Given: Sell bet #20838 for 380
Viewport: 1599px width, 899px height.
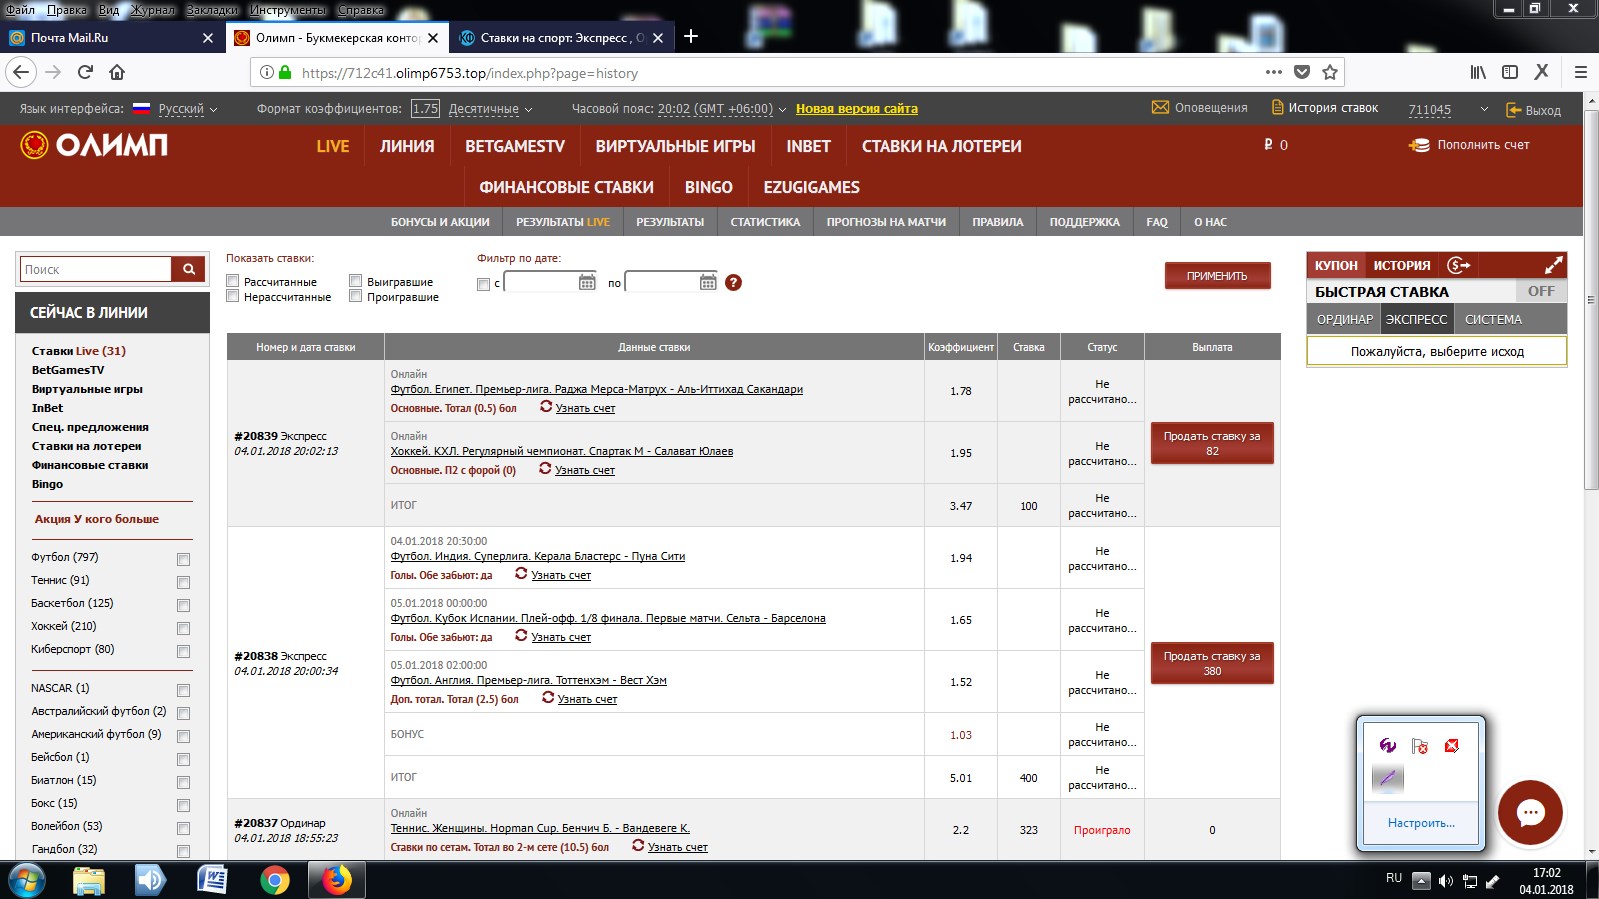Looking at the screenshot, I should click(1212, 663).
